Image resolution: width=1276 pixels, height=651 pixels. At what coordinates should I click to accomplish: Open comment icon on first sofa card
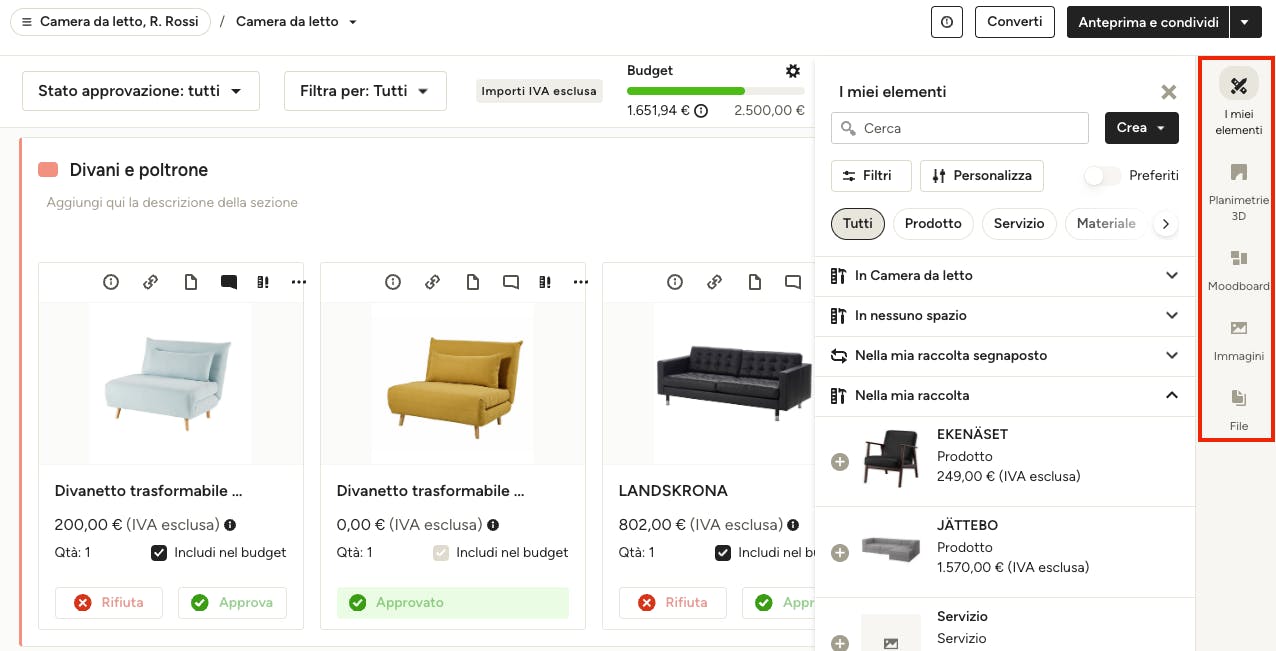(x=229, y=283)
